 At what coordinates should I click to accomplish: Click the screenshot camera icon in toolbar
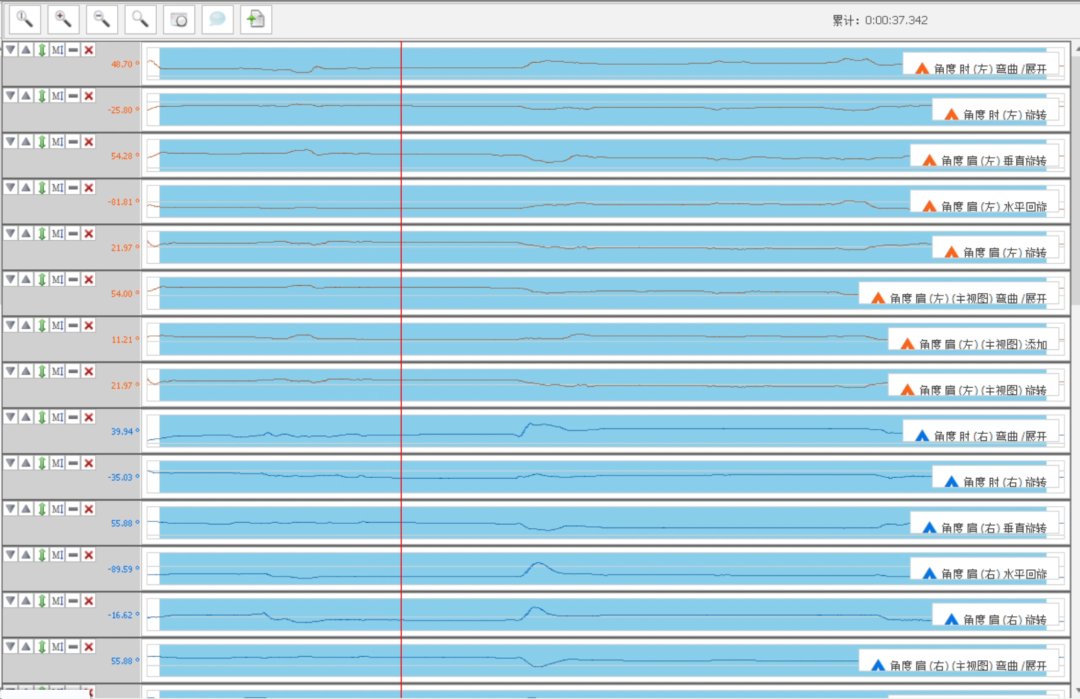click(x=179, y=18)
